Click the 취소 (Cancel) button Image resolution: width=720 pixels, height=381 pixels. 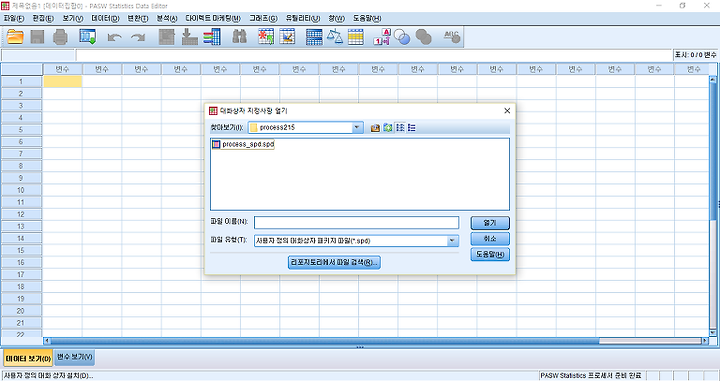tap(490, 239)
